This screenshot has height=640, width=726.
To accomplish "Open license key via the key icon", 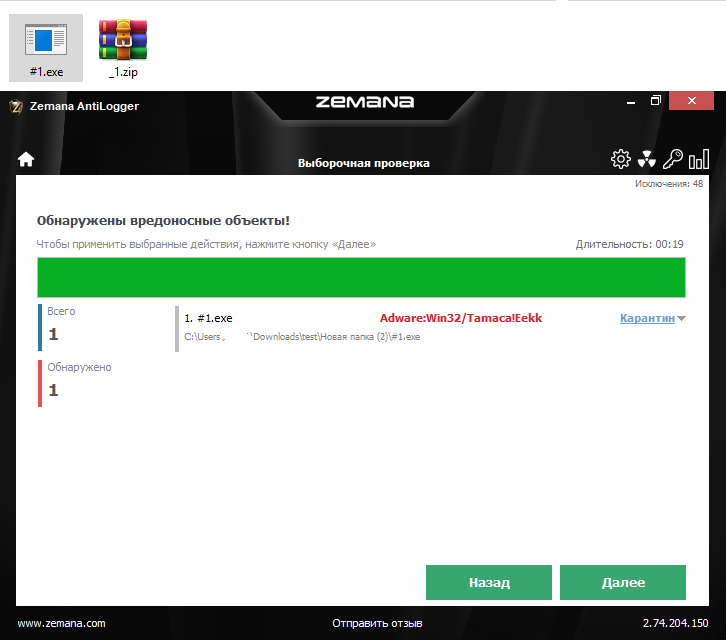I will tap(672, 159).
